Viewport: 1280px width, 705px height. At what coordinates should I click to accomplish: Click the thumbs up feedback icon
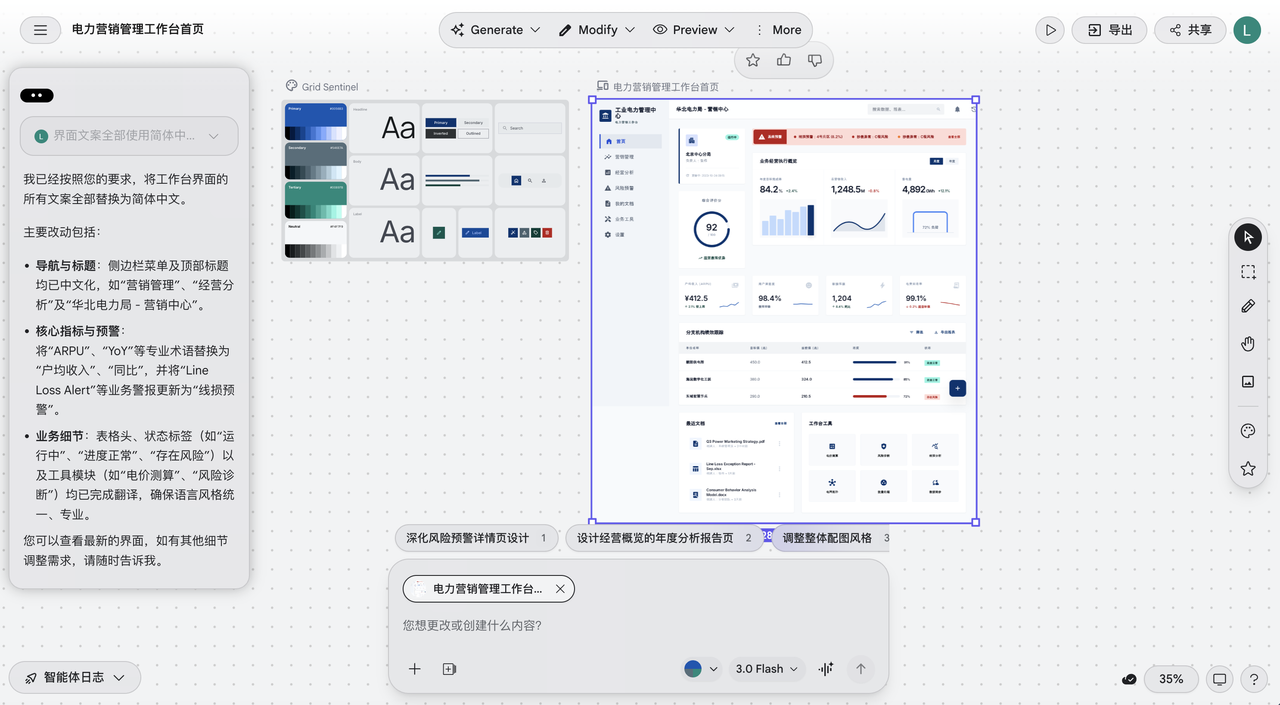pos(784,61)
